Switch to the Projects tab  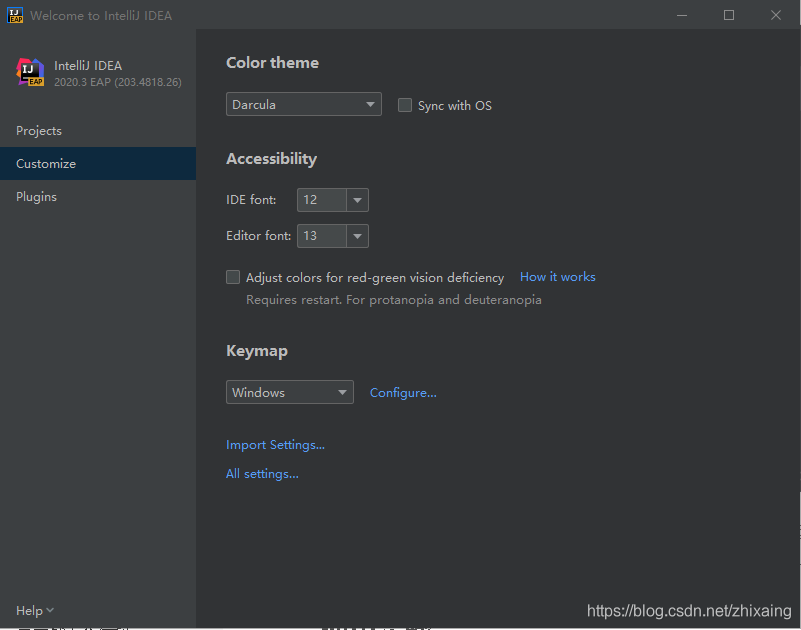39,131
